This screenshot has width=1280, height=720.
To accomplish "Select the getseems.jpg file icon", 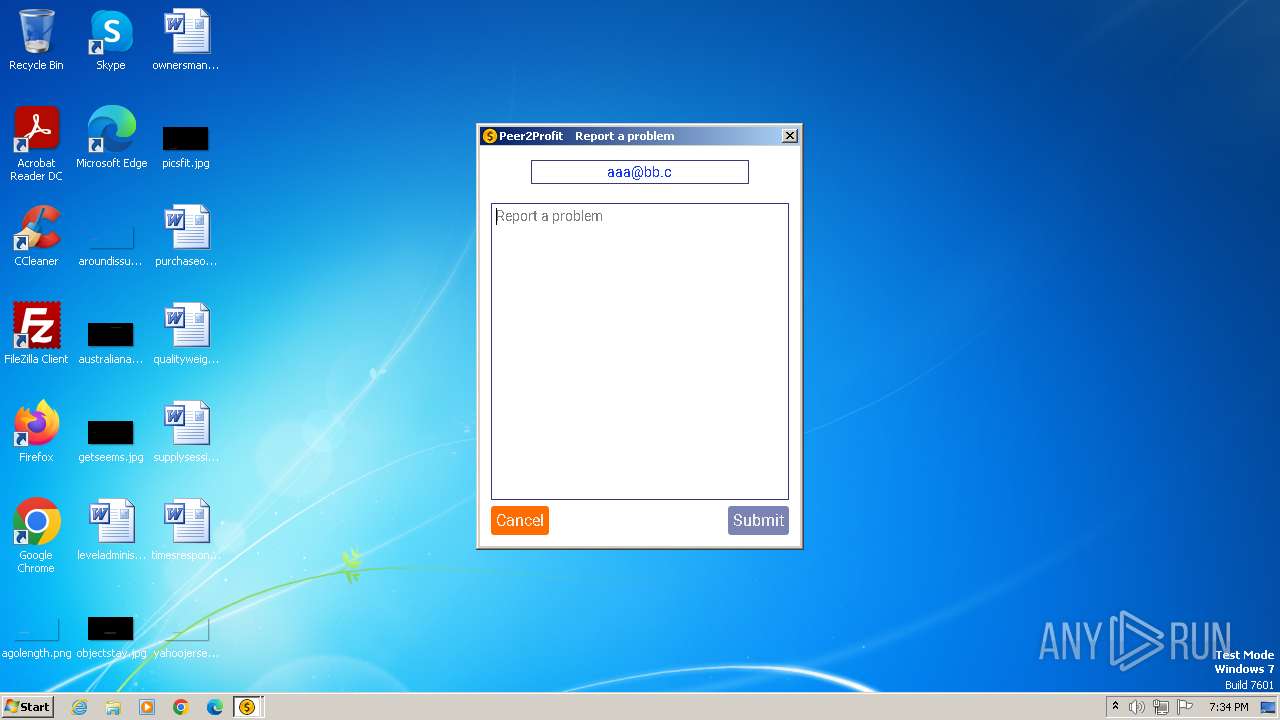I will click(111, 439).
